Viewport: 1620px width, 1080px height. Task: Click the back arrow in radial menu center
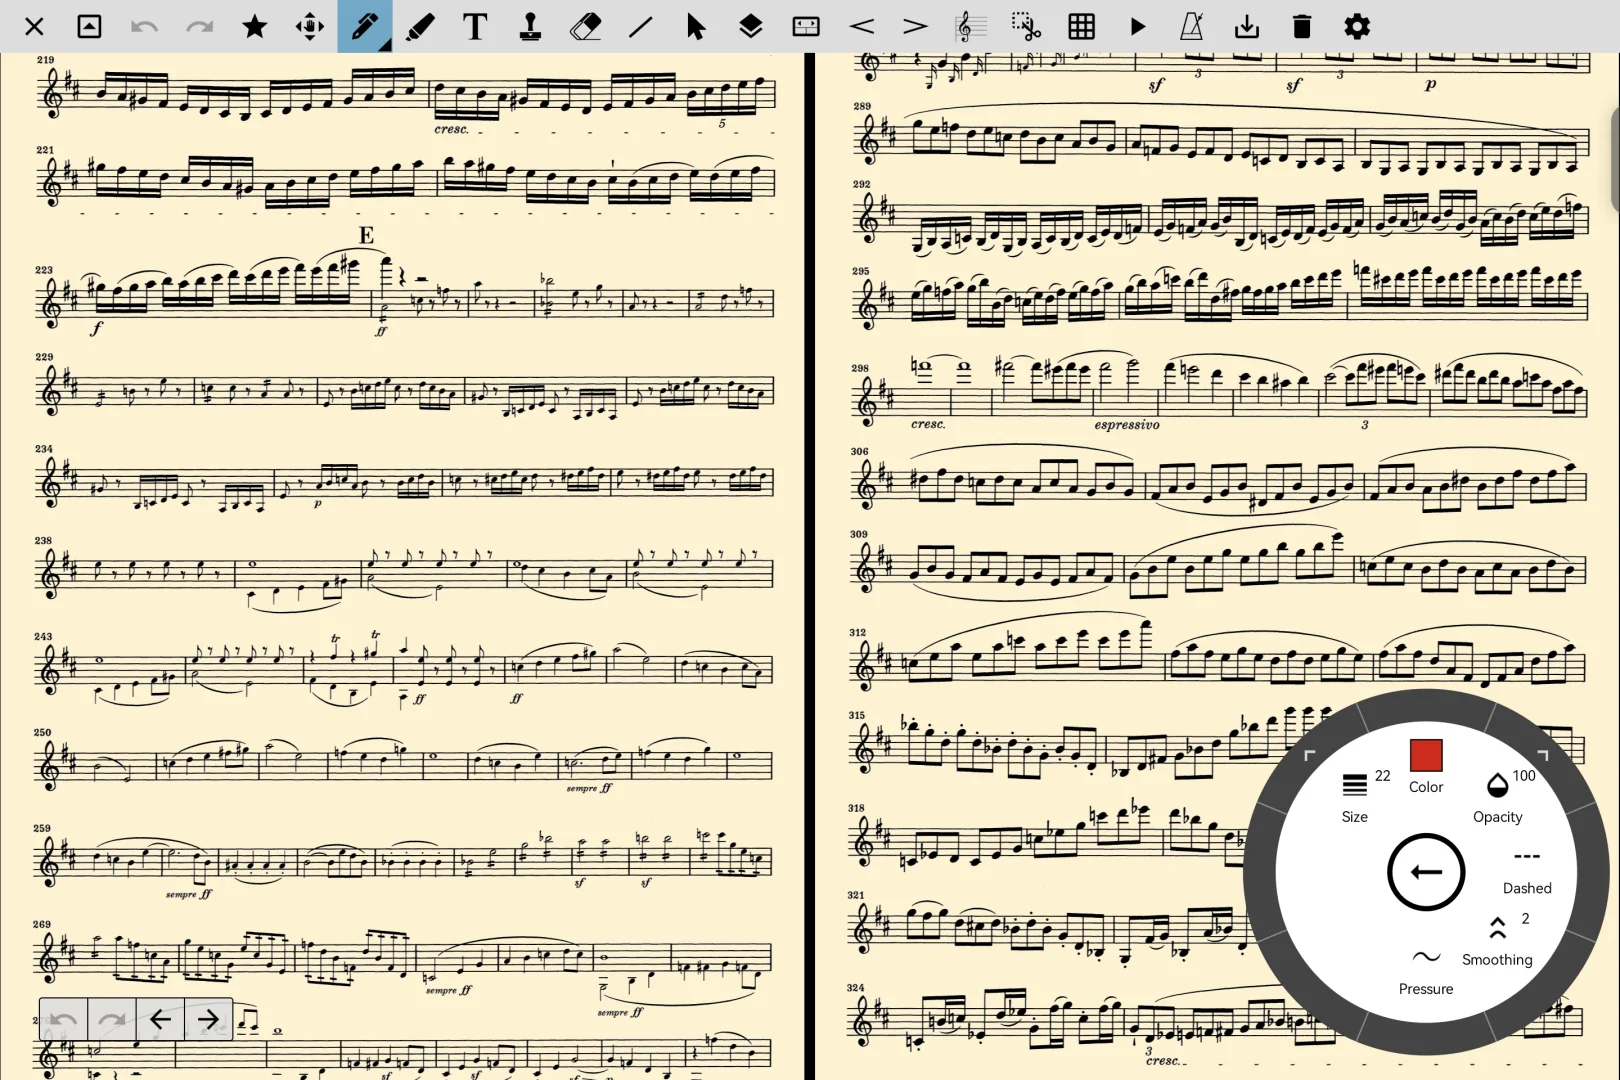tap(1426, 872)
